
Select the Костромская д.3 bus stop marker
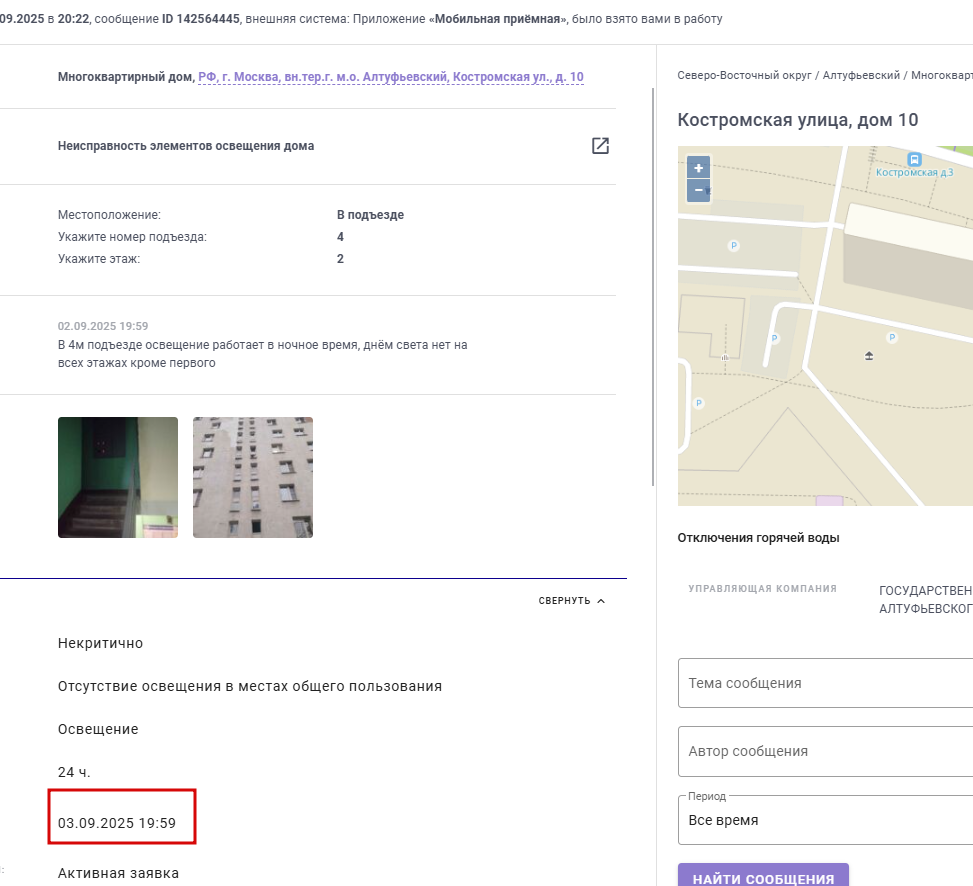pyautogui.click(x=914, y=159)
